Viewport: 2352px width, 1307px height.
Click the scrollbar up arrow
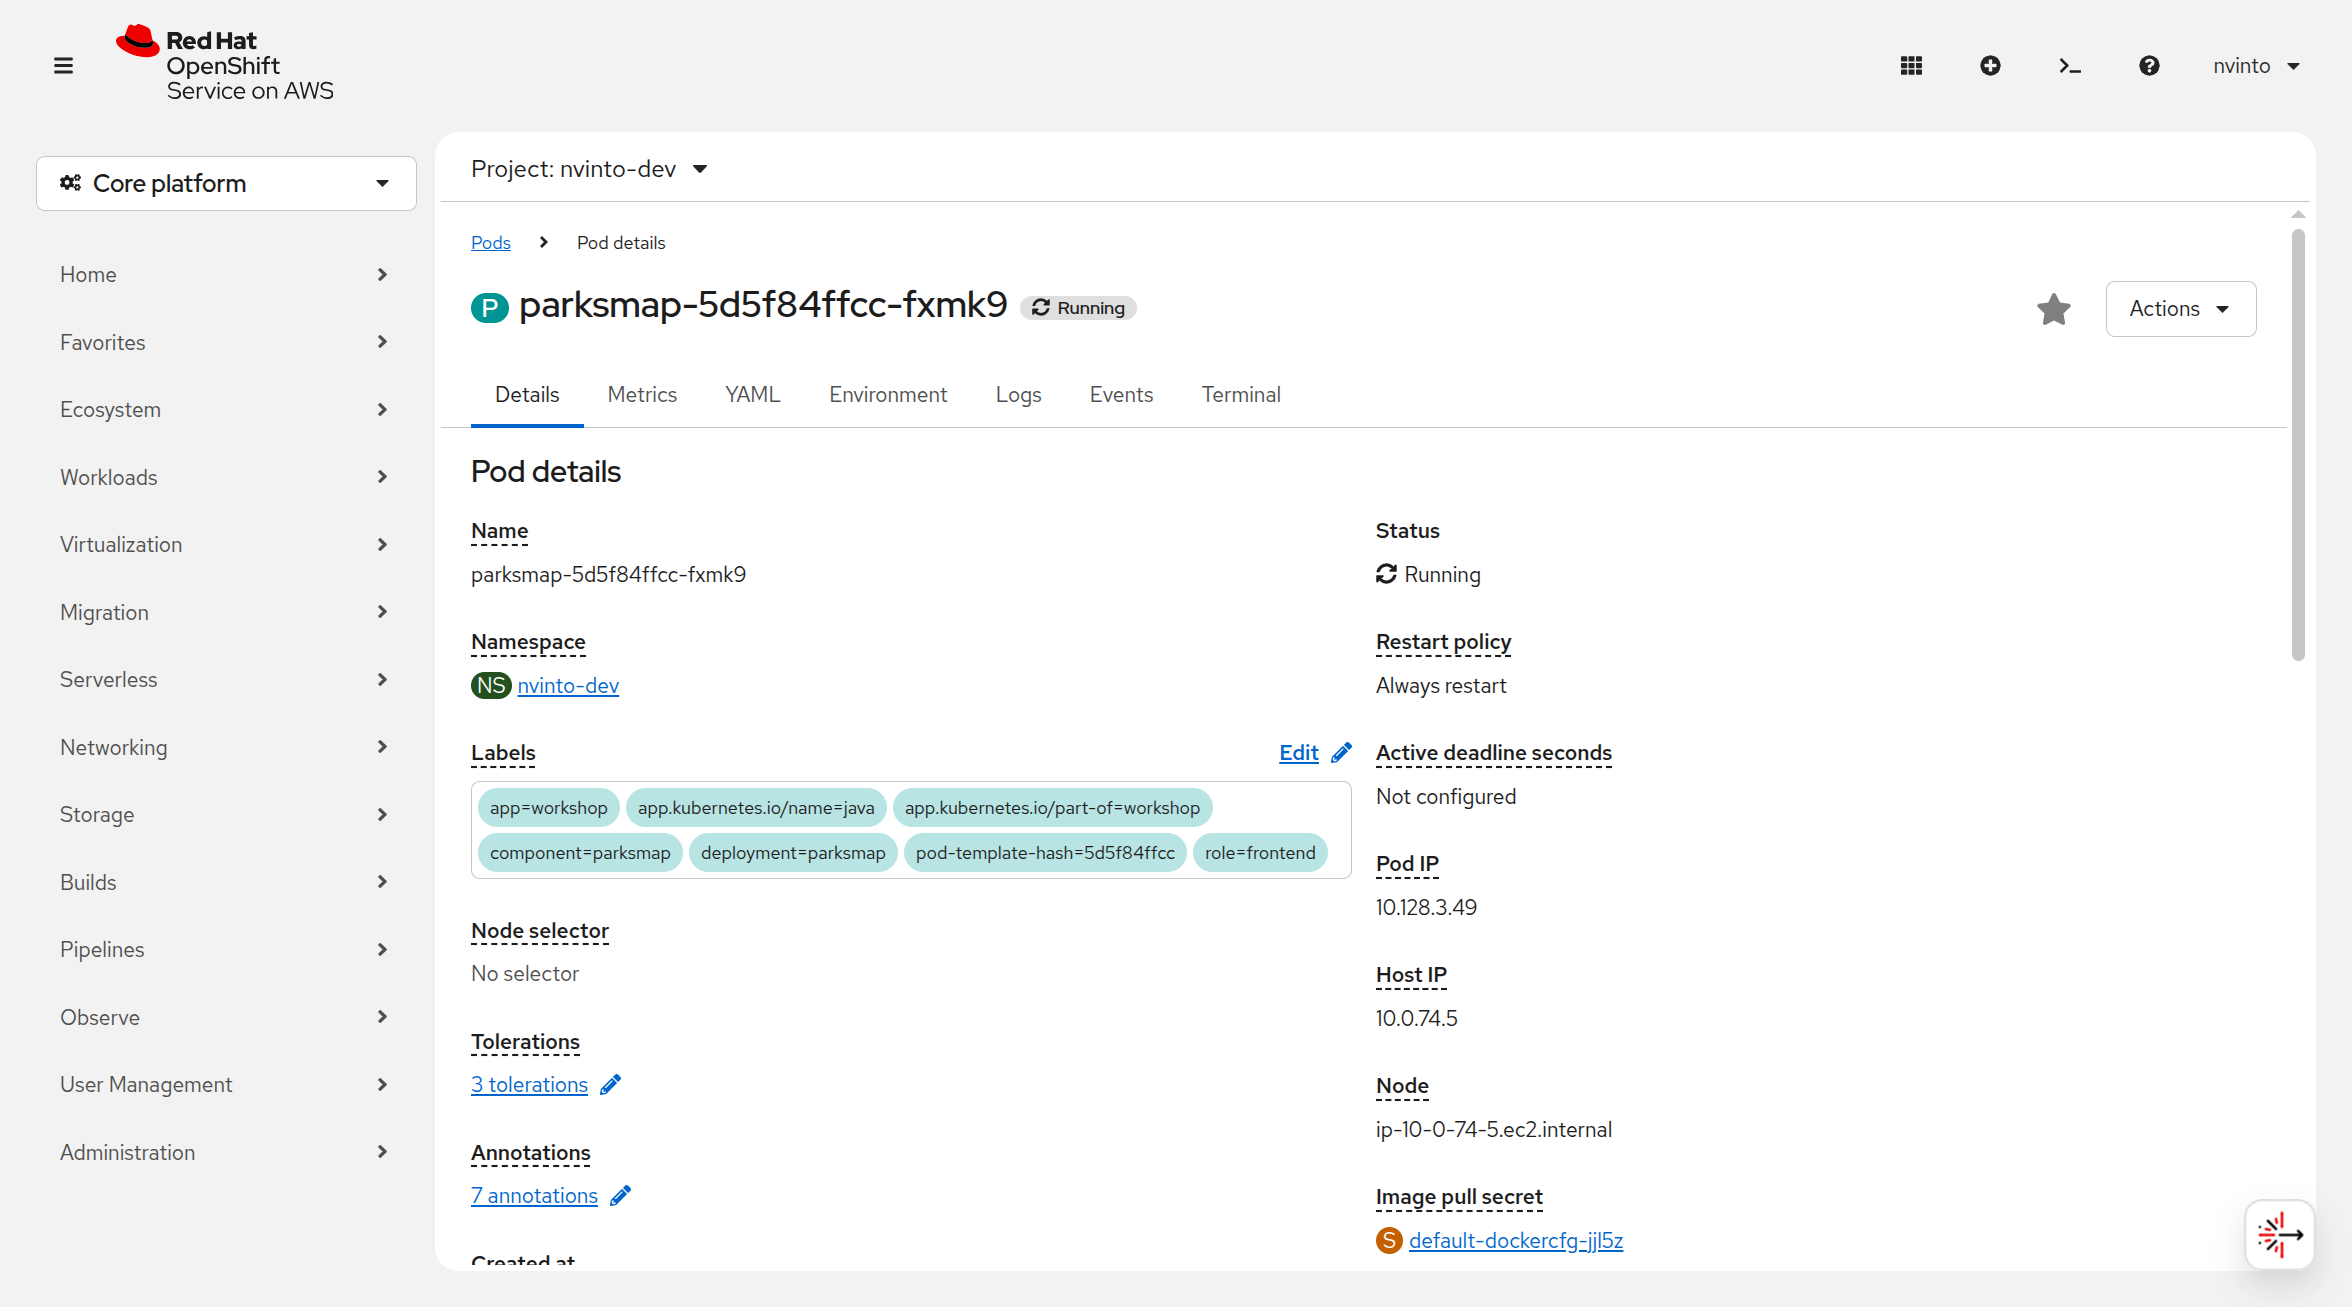click(x=2298, y=214)
